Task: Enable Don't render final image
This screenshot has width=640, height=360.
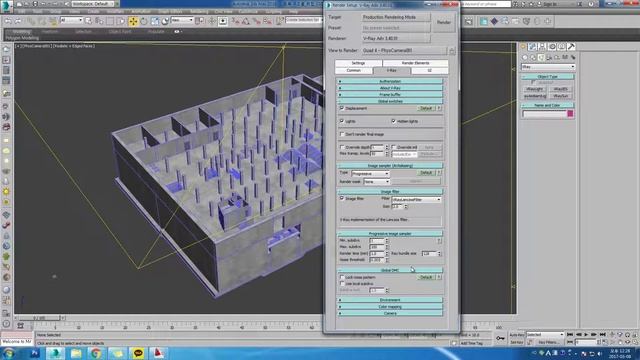Action: 342,134
